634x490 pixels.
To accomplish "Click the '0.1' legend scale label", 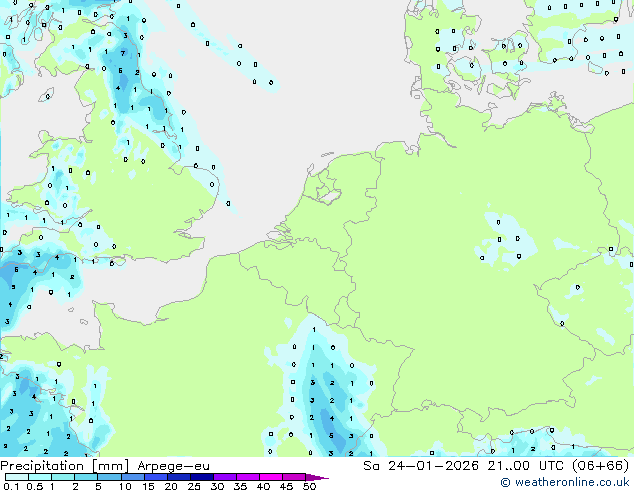I will [11, 486].
